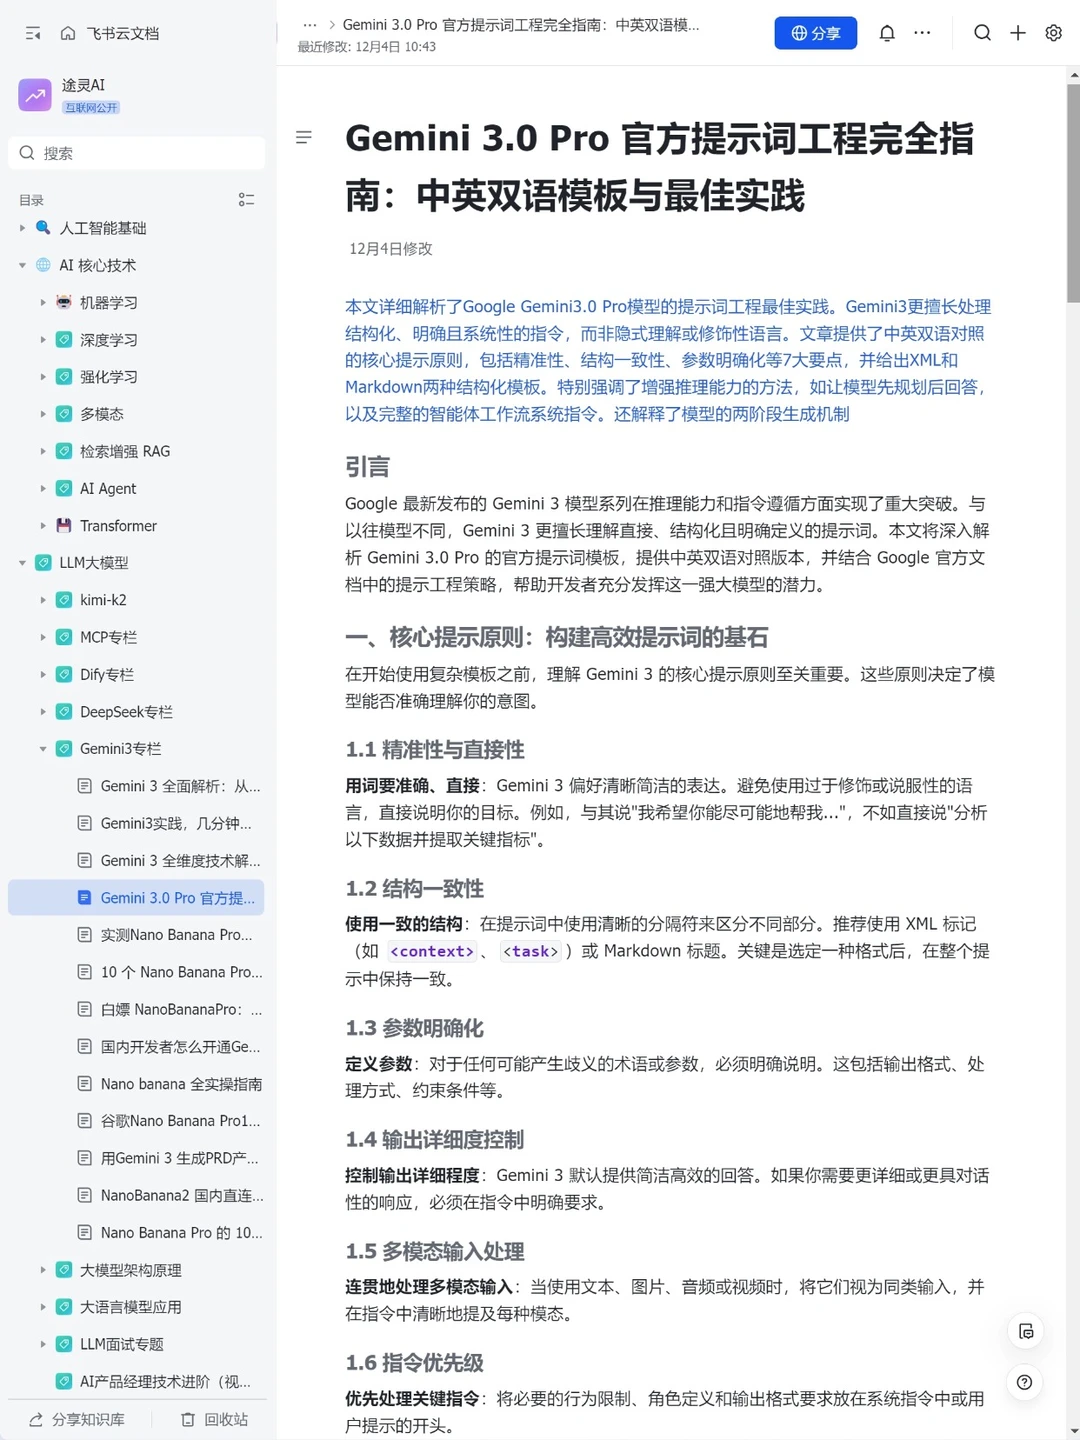Expand the 人工智能基础 tree node
This screenshot has width=1080, height=1440.
(22, 228)
